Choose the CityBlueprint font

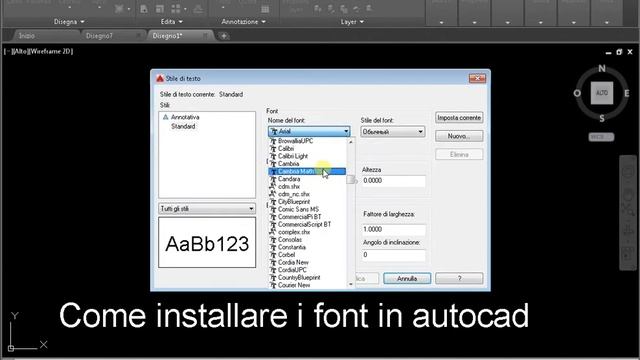[x=307, y=202]
